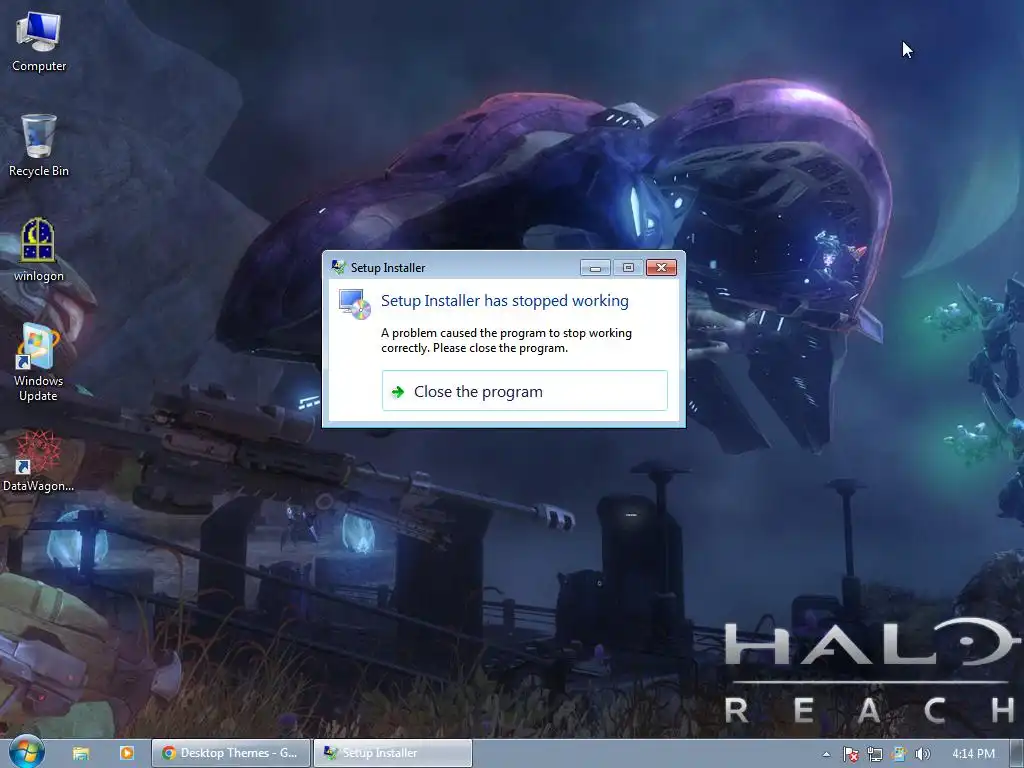Open network status tray icon
Image resolution: width=1024 pixels, height=768 pixels.
pos(874,754)
